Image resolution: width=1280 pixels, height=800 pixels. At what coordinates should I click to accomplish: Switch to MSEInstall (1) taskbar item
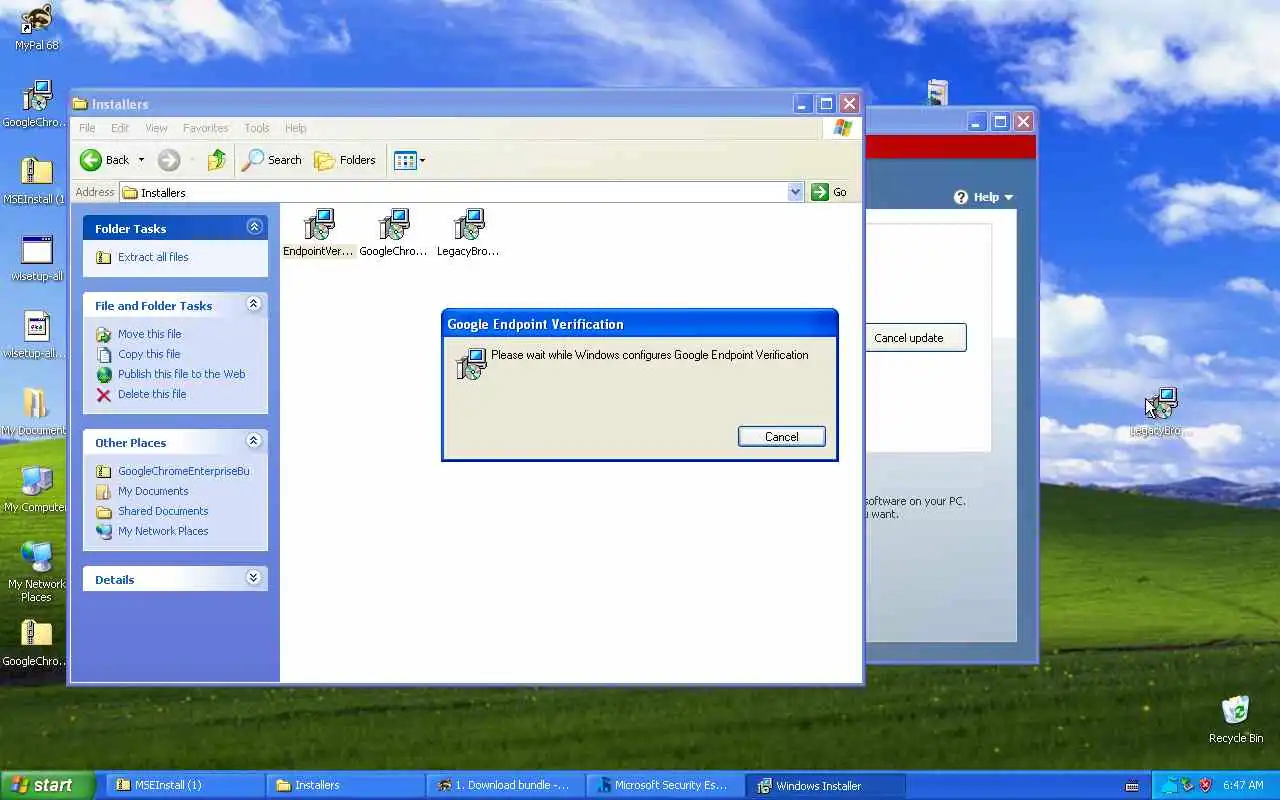coord(186,785)
